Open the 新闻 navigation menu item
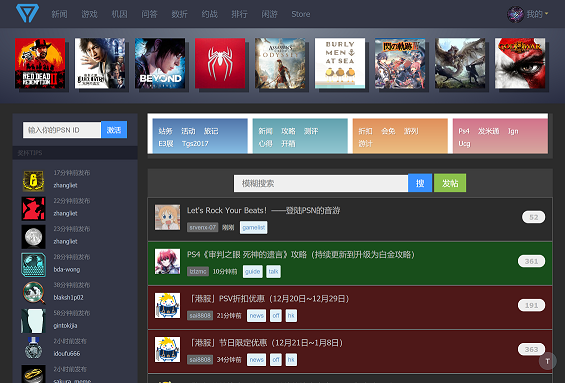Viewport: 565px width, 383px height. (x=59, y=14)
